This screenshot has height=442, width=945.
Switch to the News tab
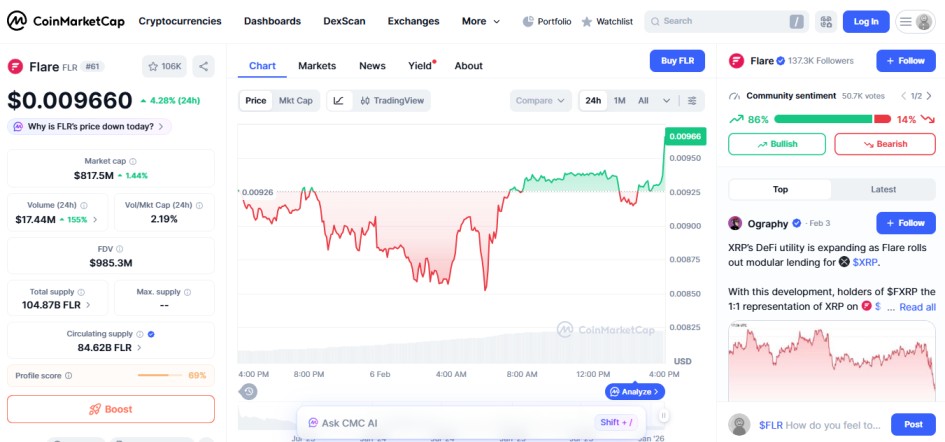[372, 66]
